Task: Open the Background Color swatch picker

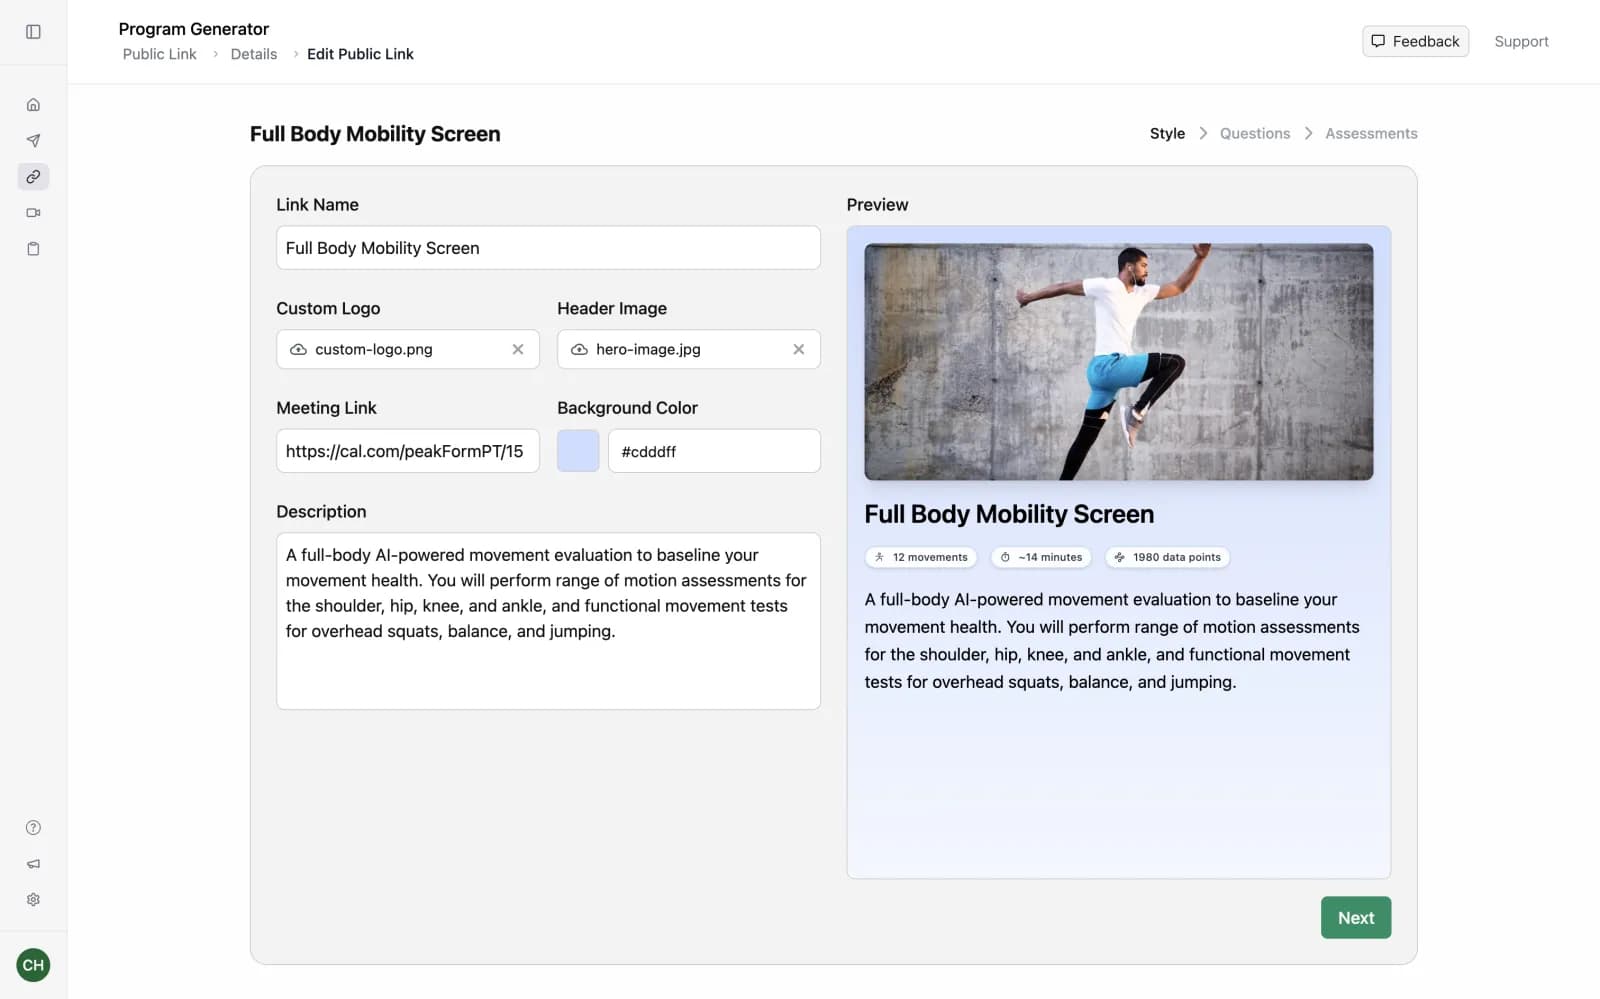Action: pos(577,450)
